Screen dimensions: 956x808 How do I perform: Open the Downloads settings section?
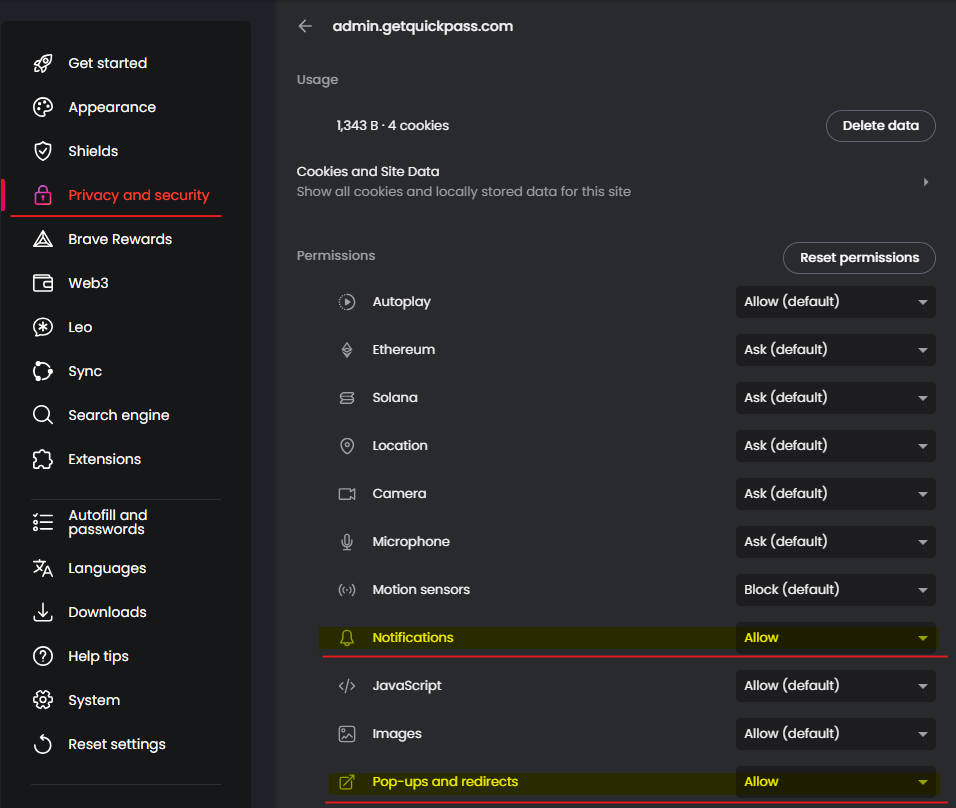[107, 612]
